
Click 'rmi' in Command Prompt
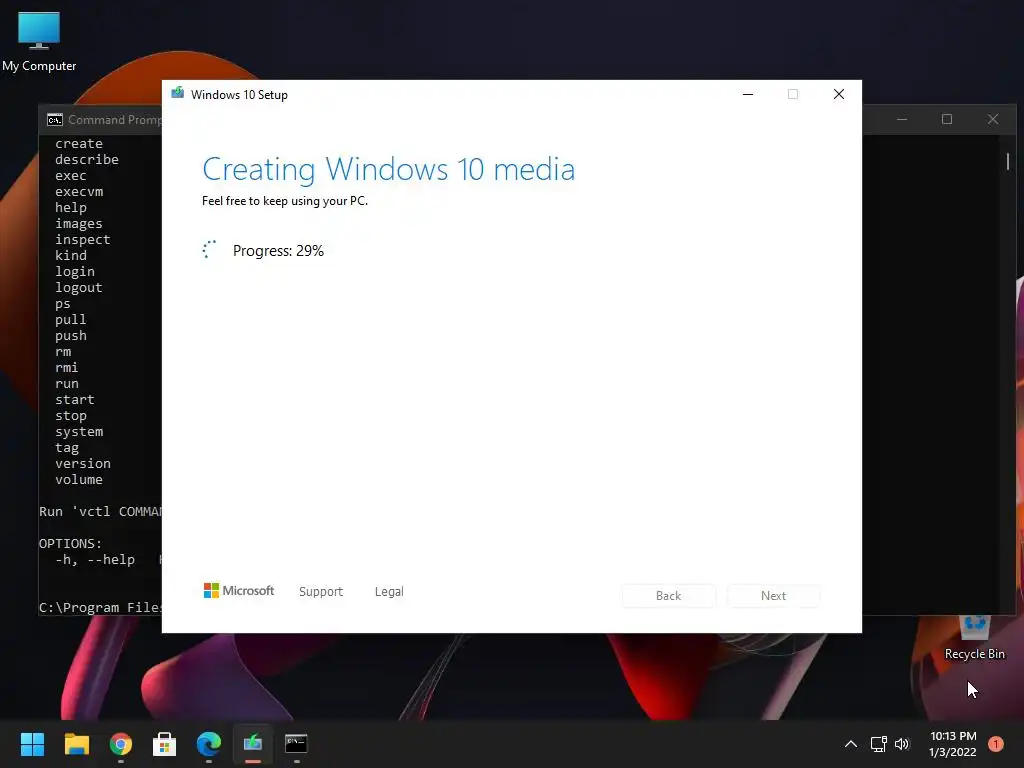67,368
